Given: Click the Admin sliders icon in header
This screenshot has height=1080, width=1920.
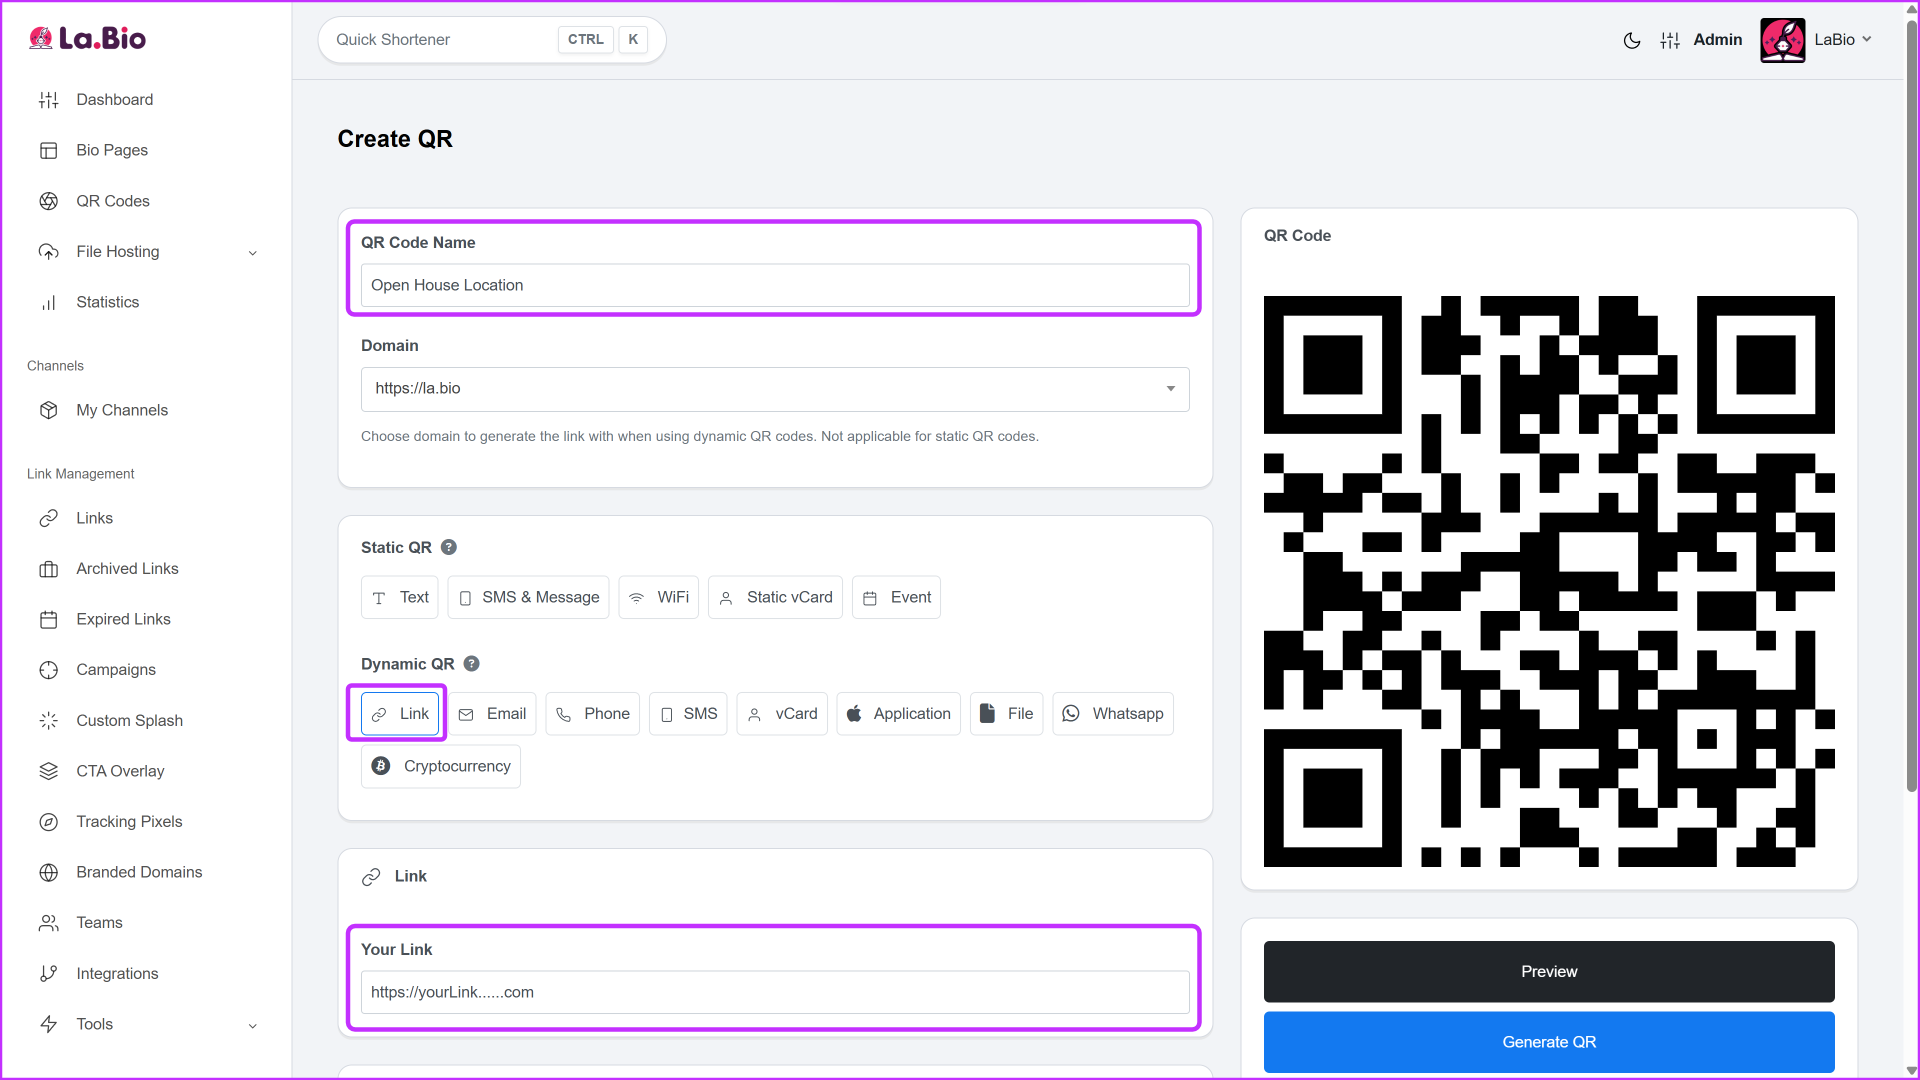Looking at the screenshot, I should [1670, 40].
